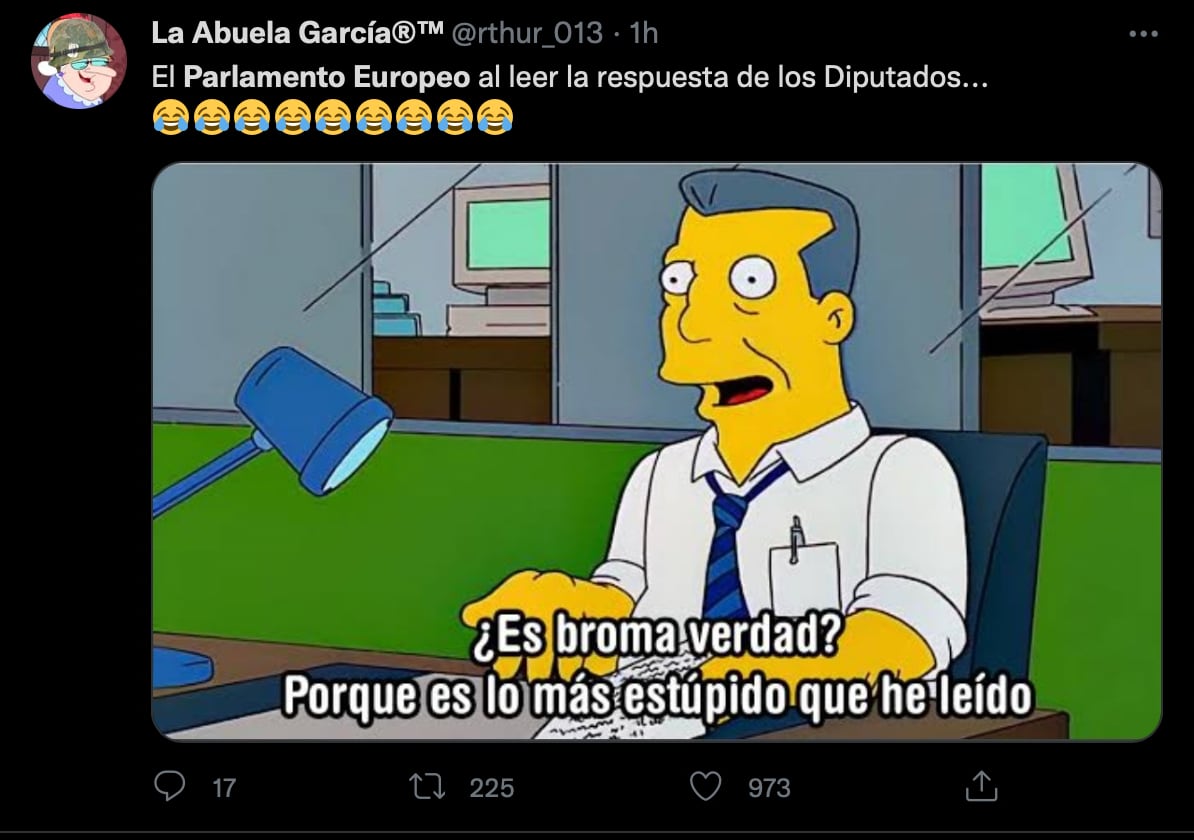
Task: Click the first laughing-crying emoji
Action: pyautogui.click(x=171, y=117)
